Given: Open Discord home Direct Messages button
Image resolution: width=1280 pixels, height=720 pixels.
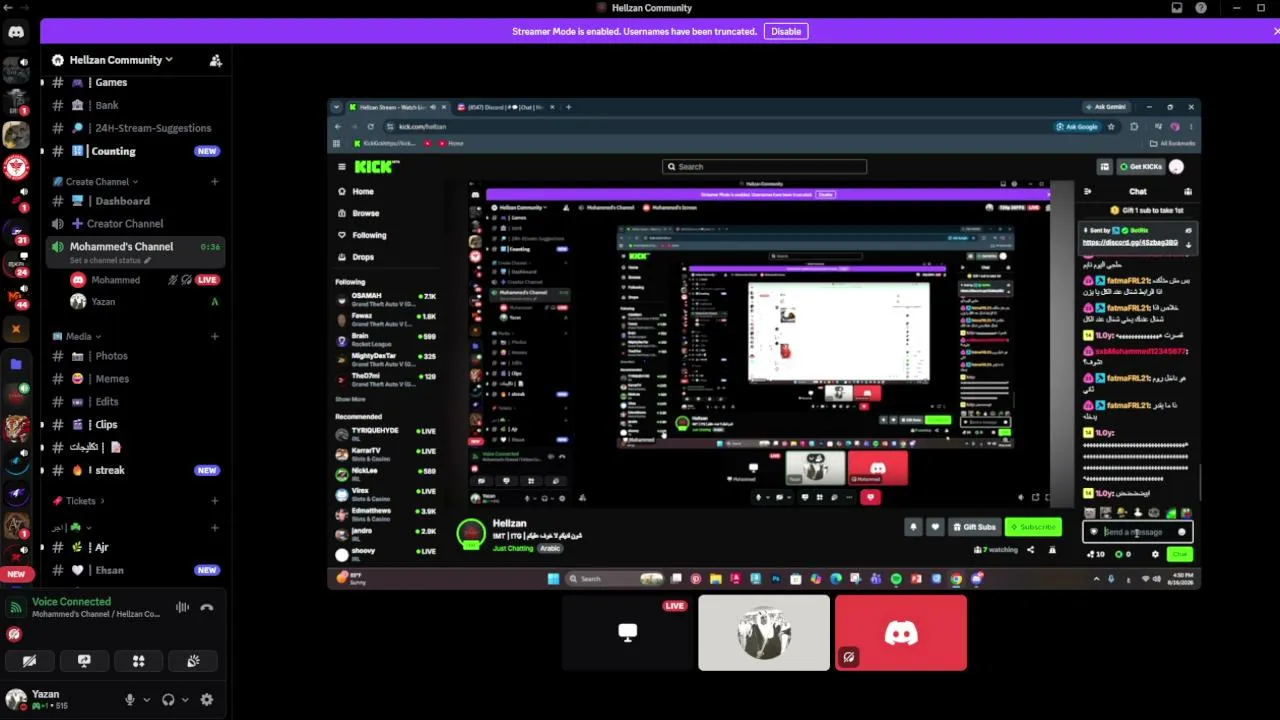Looking at the screenshot, I should click(x=16, y=32).
